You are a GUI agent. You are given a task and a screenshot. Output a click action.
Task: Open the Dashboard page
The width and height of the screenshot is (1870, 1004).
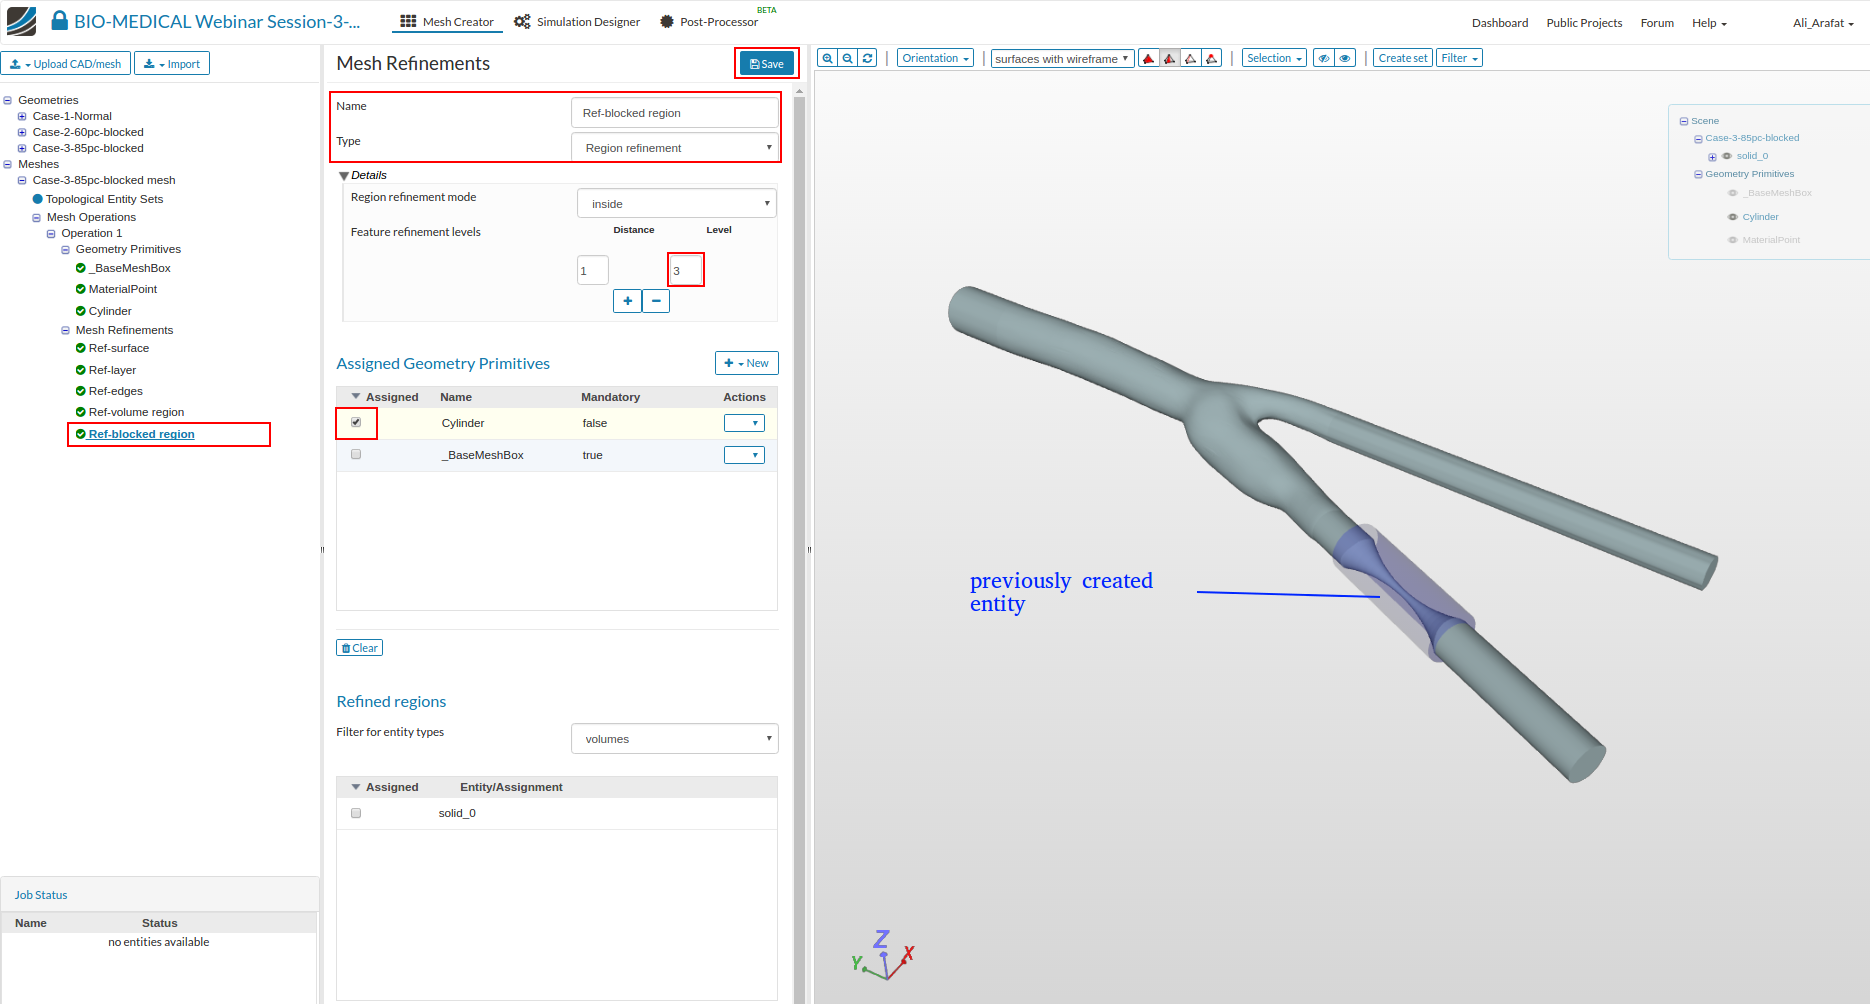[x=1500, y=23]
